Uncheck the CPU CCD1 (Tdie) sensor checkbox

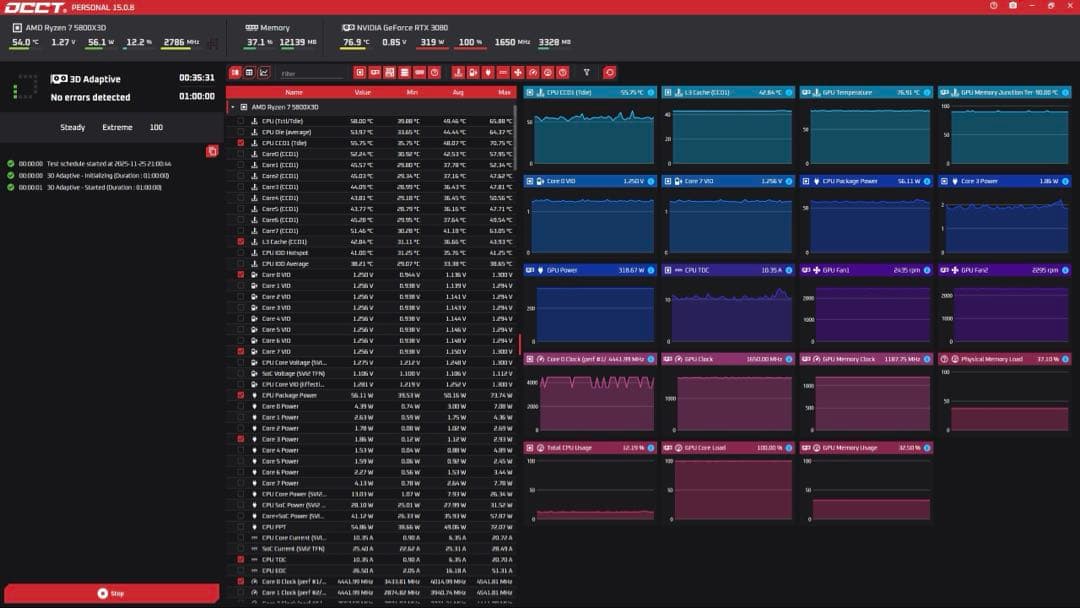(240, 143)
